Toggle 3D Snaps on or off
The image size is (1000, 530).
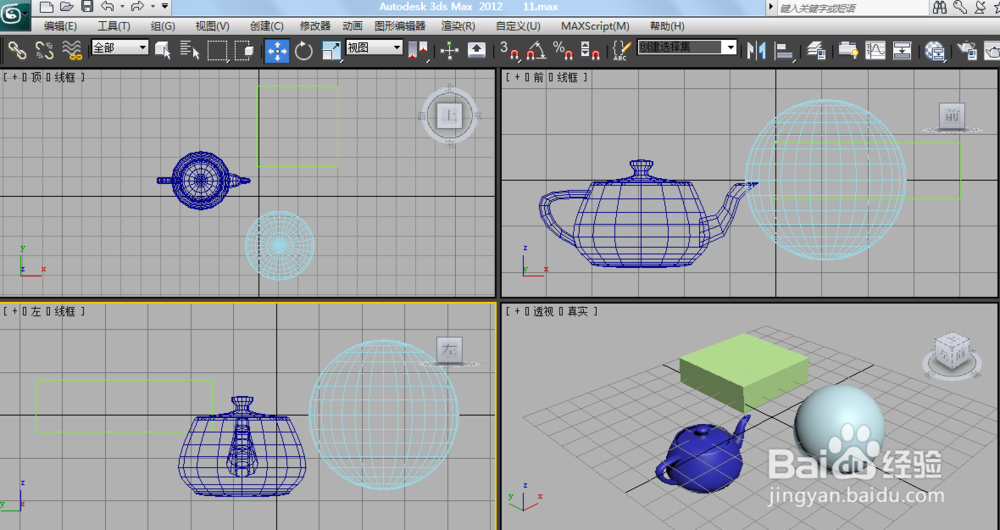click(x=510, y=50)
